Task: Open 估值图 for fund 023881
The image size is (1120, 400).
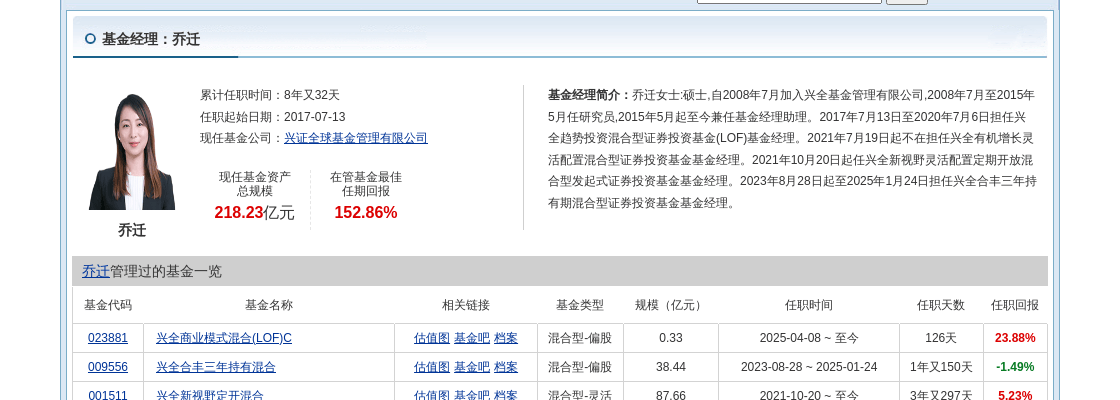Action: (431, 338)
